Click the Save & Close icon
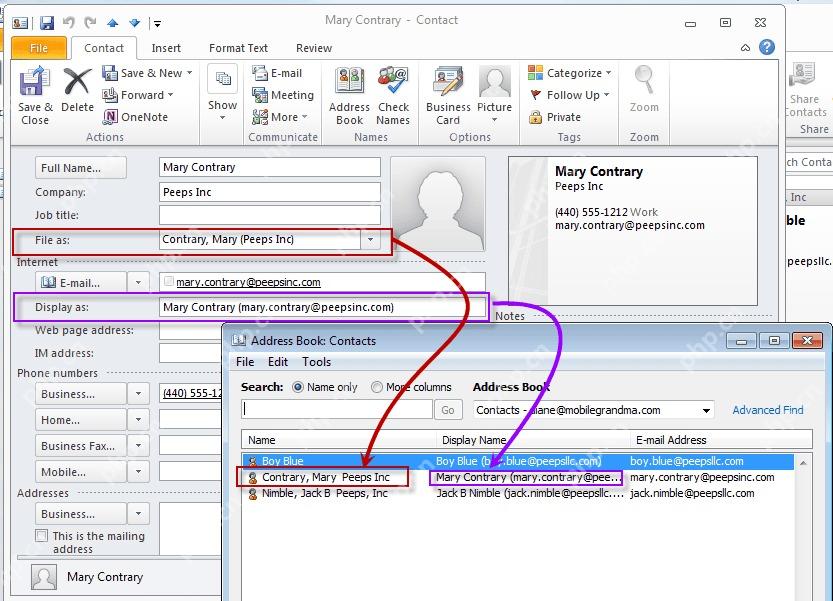This screenshot has width=833, height=601. tap(35, 96)
